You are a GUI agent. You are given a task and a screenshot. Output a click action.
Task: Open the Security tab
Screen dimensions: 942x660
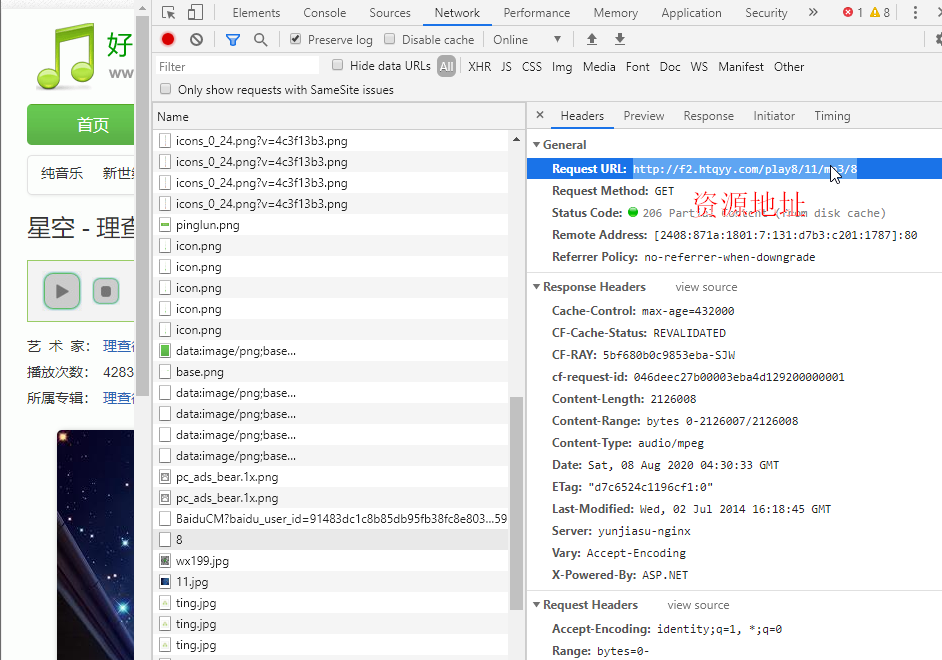pyautogui.click(x=766, y=13)
